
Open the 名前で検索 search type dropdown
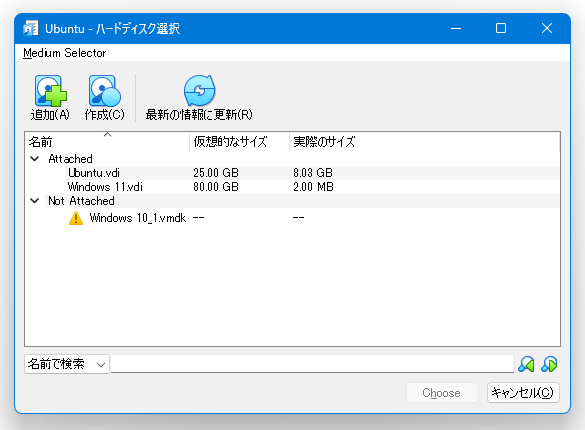(67, 364)
